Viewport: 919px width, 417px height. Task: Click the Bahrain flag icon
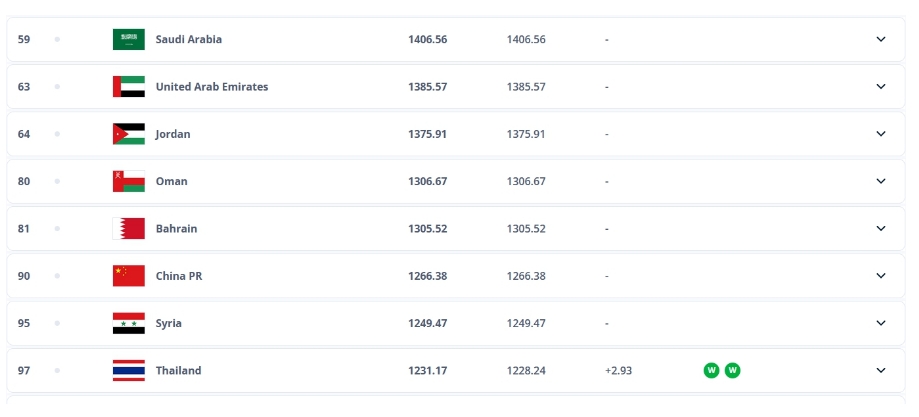coord(129,229)
